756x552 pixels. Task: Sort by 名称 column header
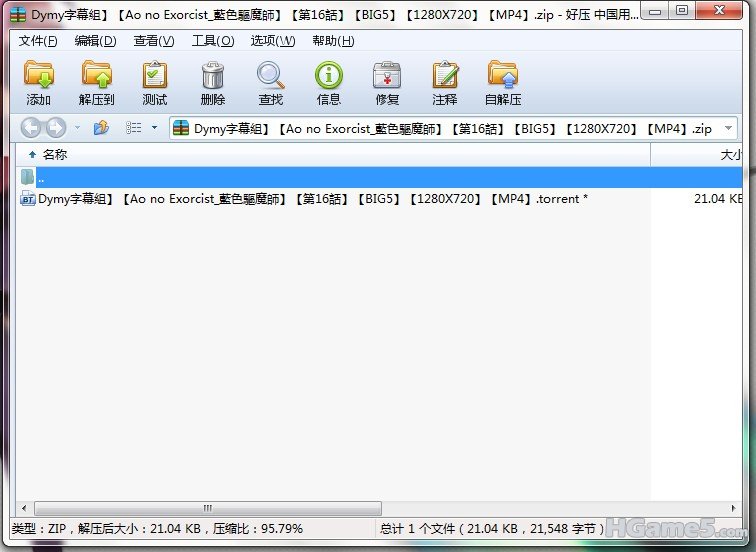tap(55, 155)
